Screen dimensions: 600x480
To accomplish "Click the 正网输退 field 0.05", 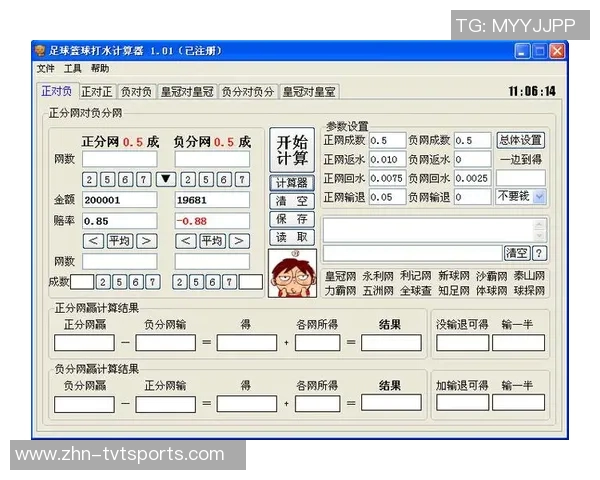I will coord(387,197).
